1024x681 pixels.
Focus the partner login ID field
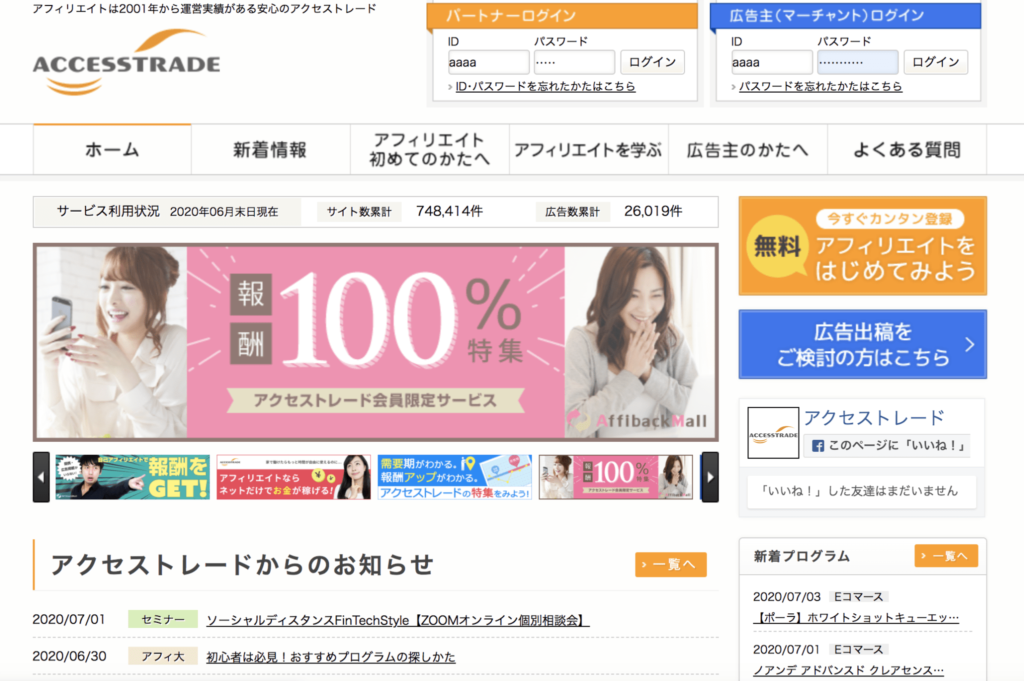tap(488, 63)
